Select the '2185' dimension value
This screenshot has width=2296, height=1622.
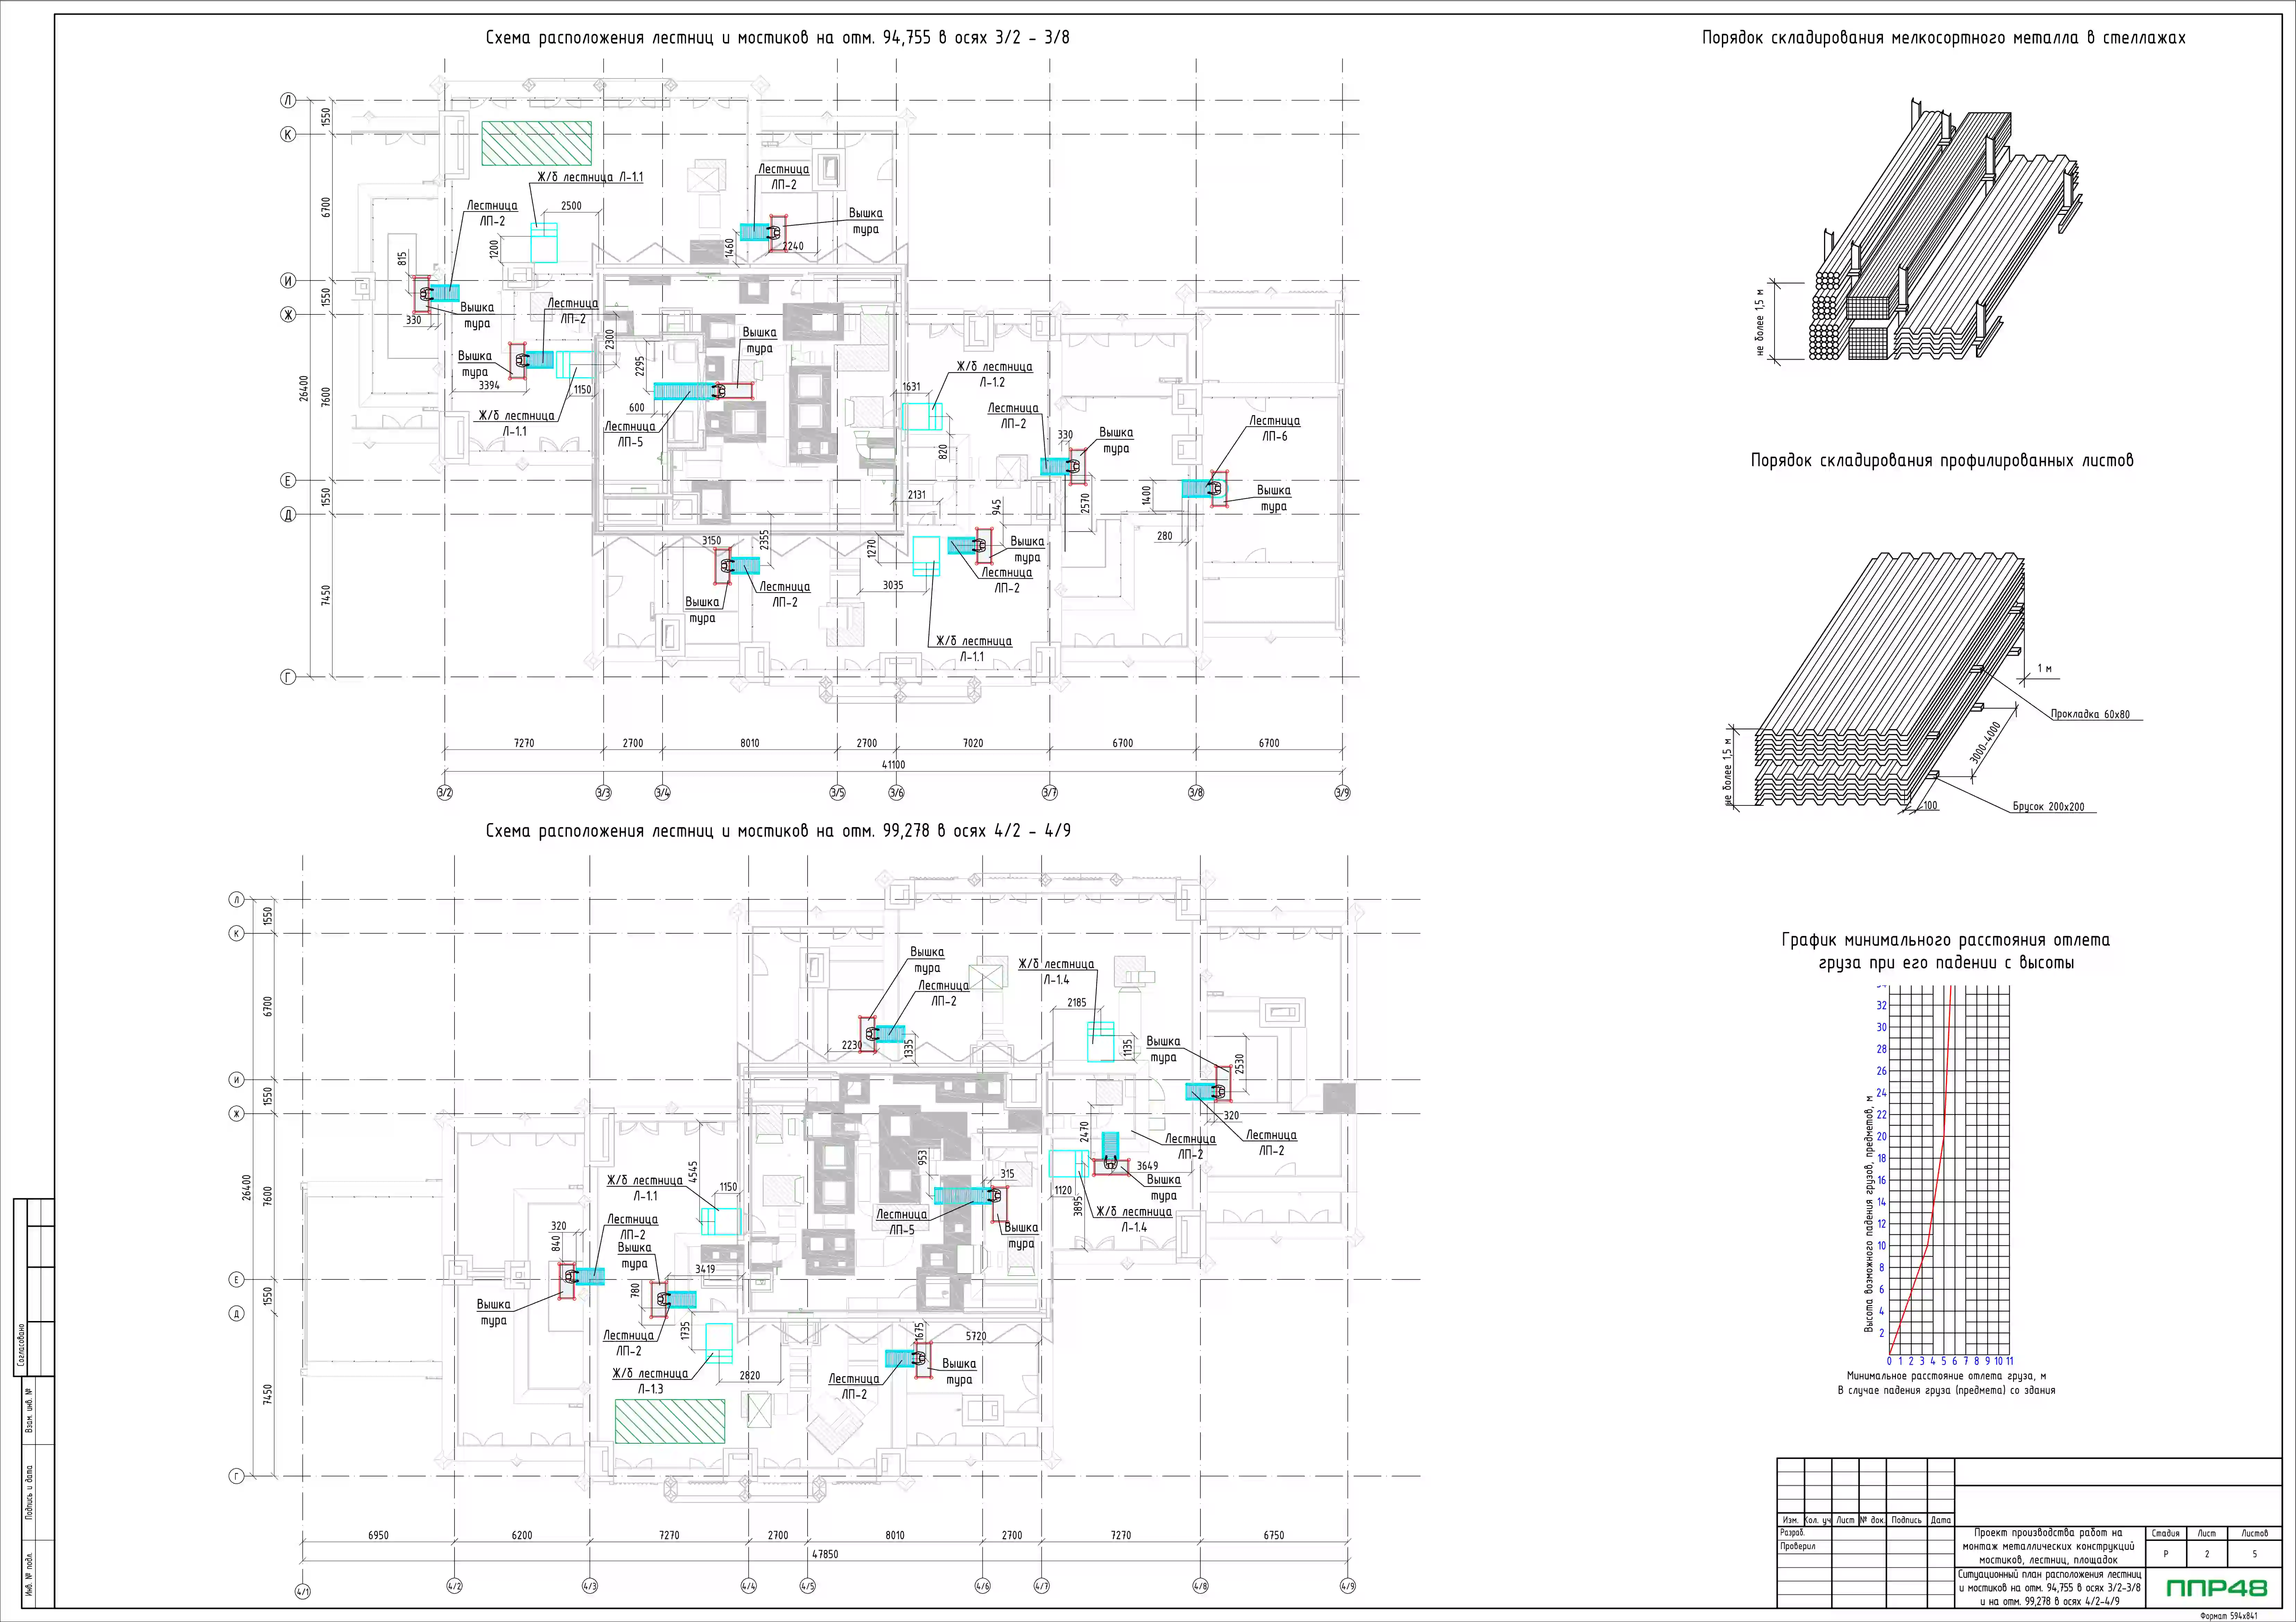(x=1077, y=1002)
